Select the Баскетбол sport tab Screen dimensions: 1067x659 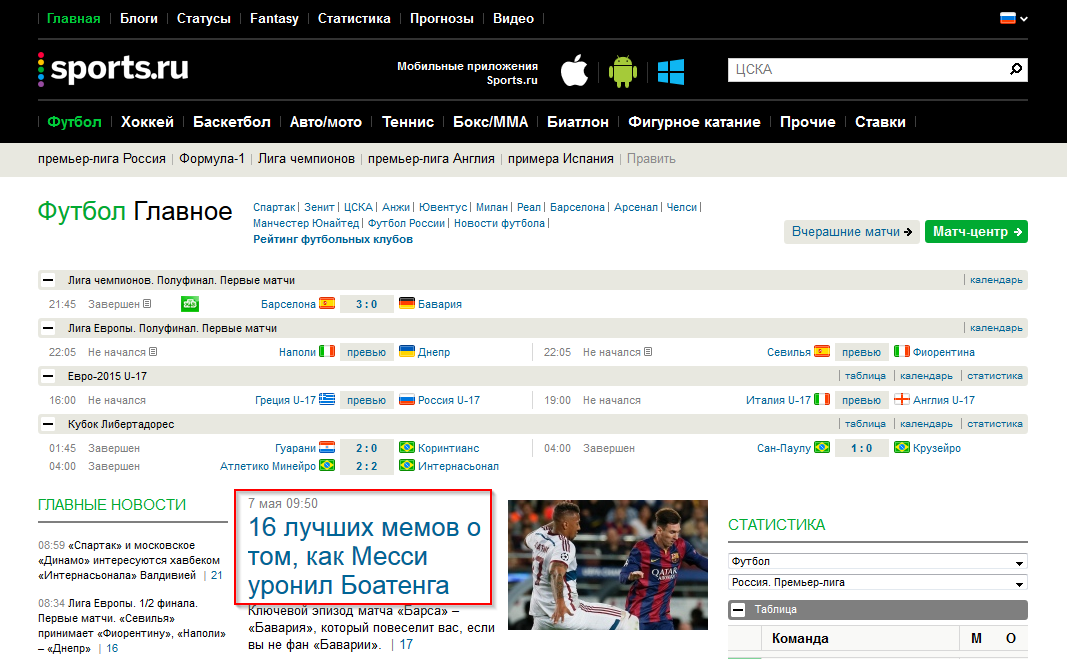[231, 122]
